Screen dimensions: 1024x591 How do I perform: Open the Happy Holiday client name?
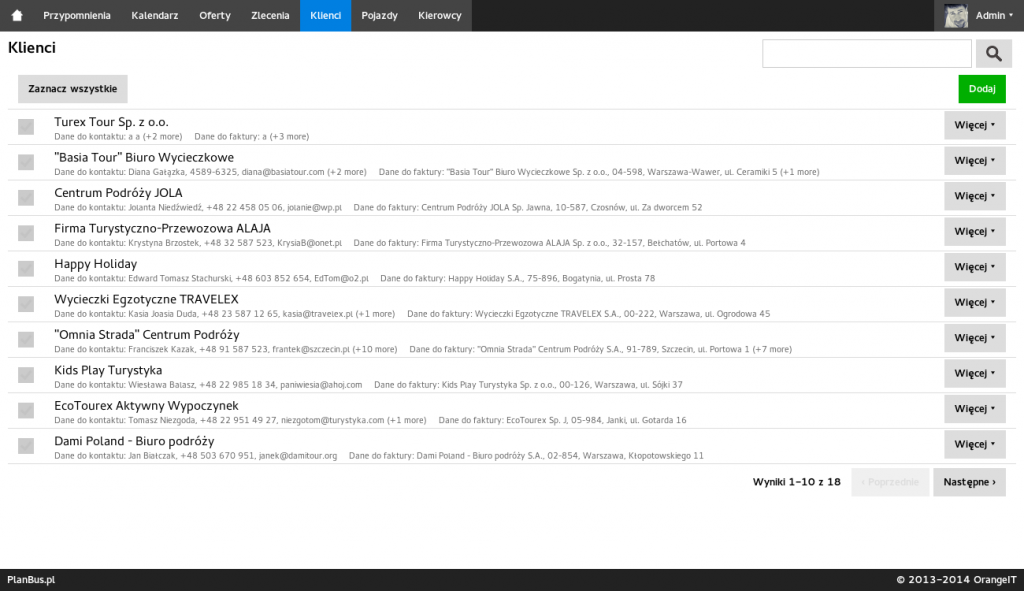pos(95,264)
